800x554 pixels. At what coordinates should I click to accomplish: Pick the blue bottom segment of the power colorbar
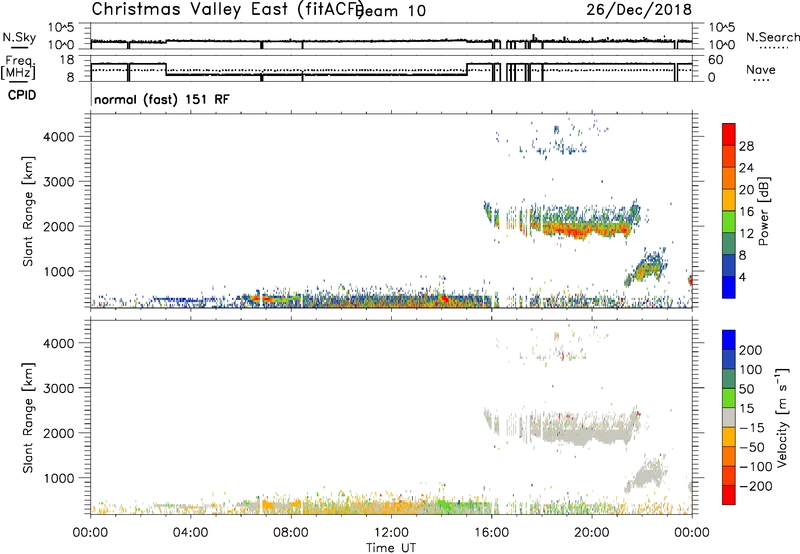[729, 287]
